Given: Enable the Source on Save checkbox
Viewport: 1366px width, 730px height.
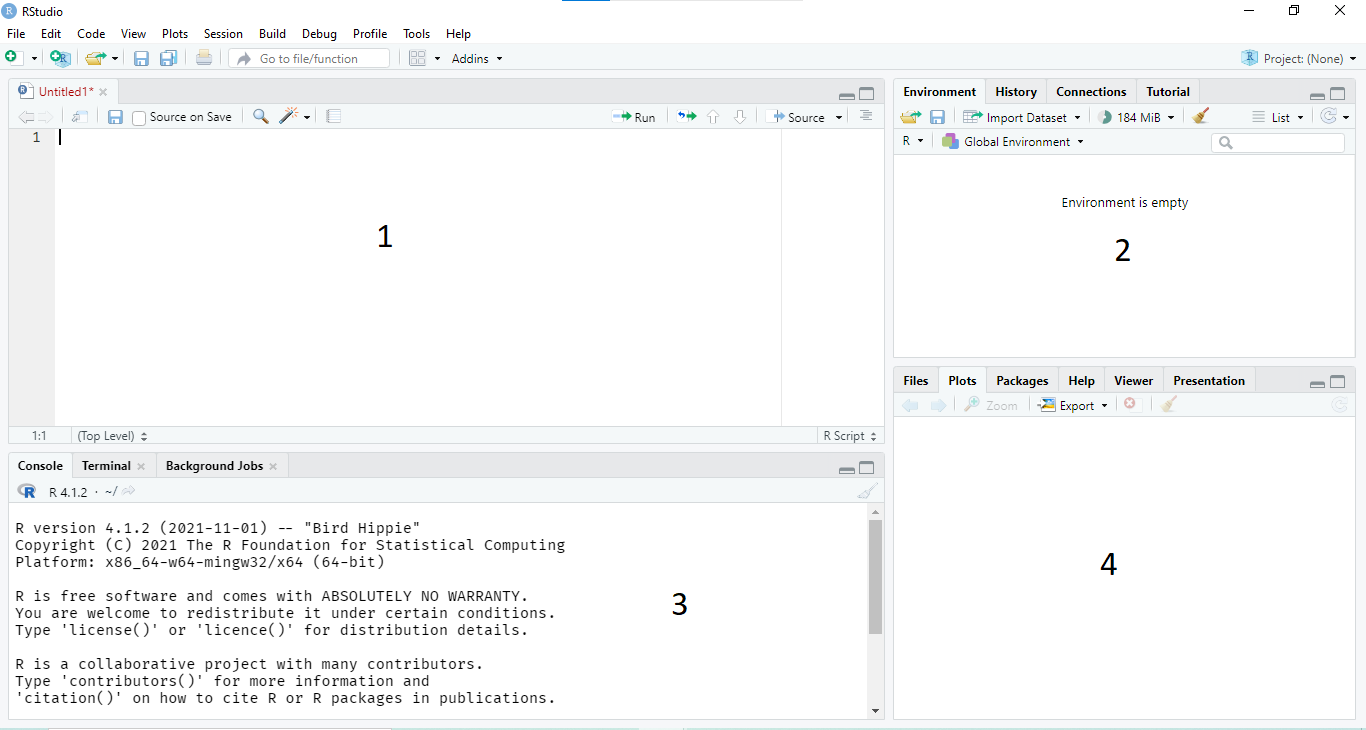Looking at the screenshot, I should pos(139,118).
